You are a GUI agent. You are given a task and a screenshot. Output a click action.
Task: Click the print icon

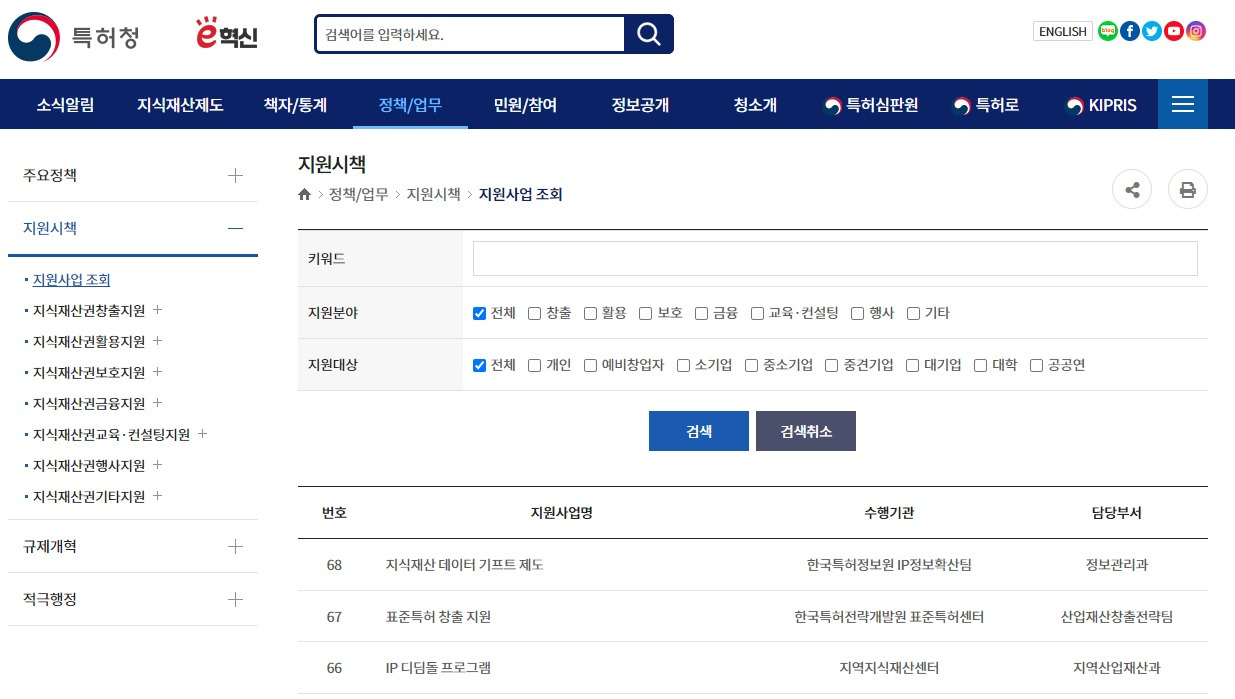click(x=1187, y=189)
